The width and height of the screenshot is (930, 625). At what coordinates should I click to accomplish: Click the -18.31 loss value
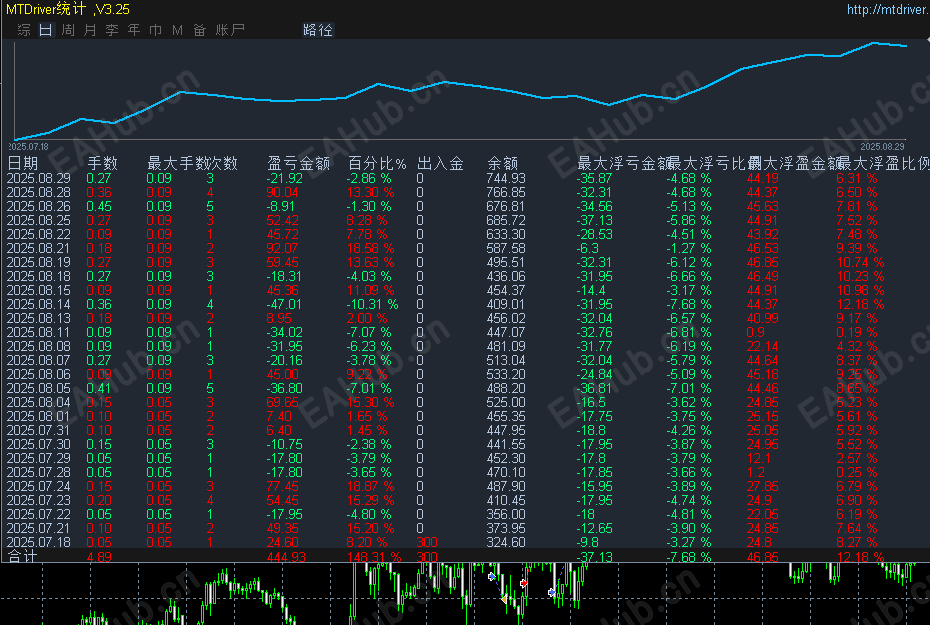coord(284,276)
